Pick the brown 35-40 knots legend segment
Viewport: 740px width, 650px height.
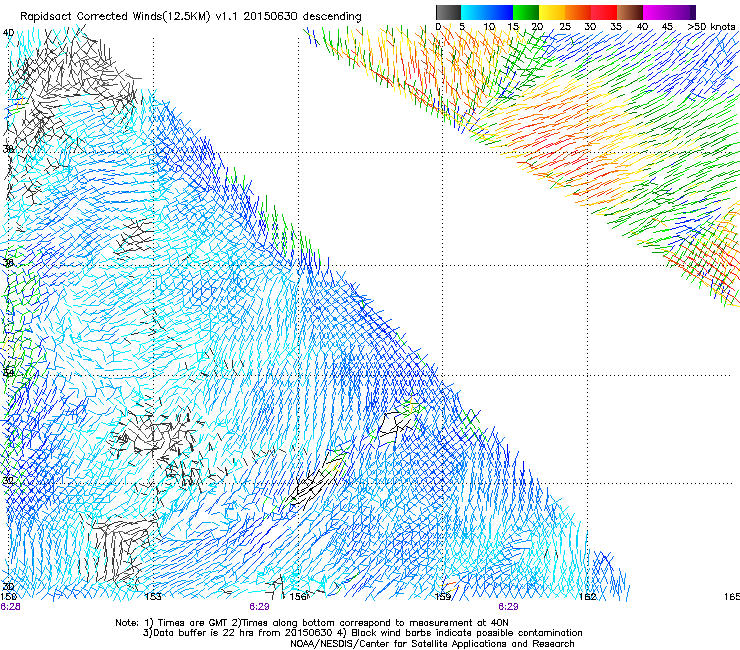[x=630, y=12]
